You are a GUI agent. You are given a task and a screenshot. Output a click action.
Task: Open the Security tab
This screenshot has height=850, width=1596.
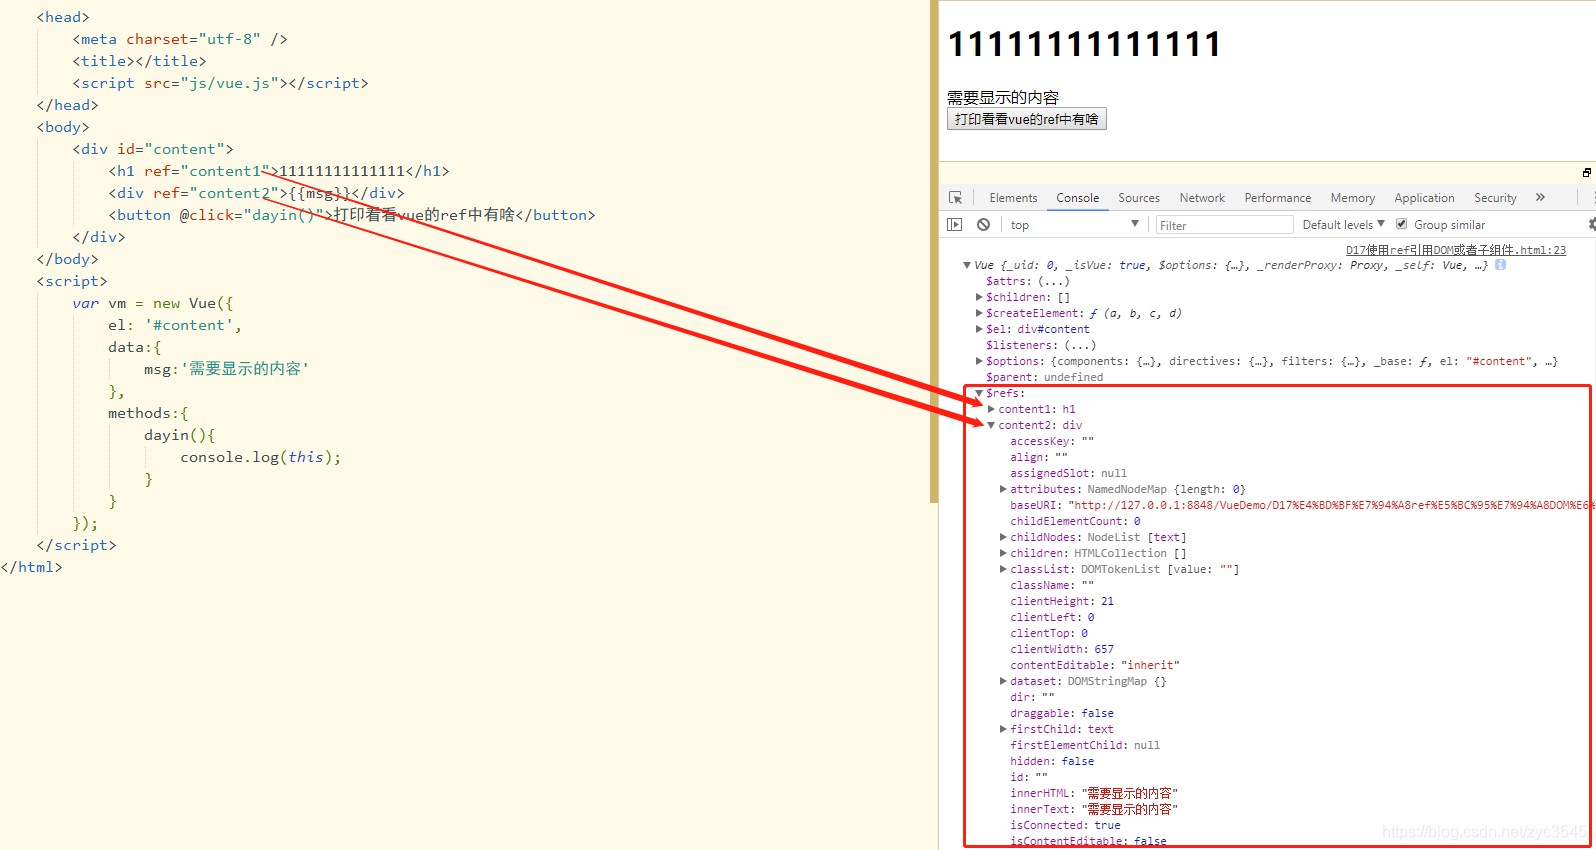(x=1495, y=198)
